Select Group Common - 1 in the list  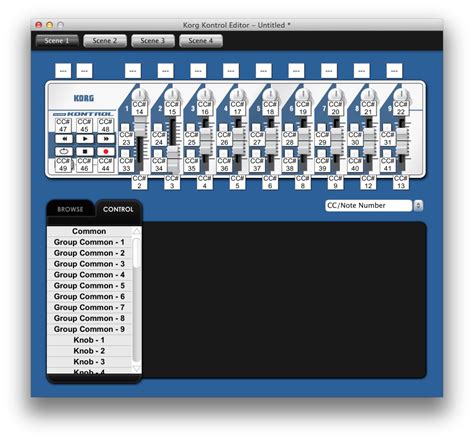pyautogui.click(x=89, y=242)
